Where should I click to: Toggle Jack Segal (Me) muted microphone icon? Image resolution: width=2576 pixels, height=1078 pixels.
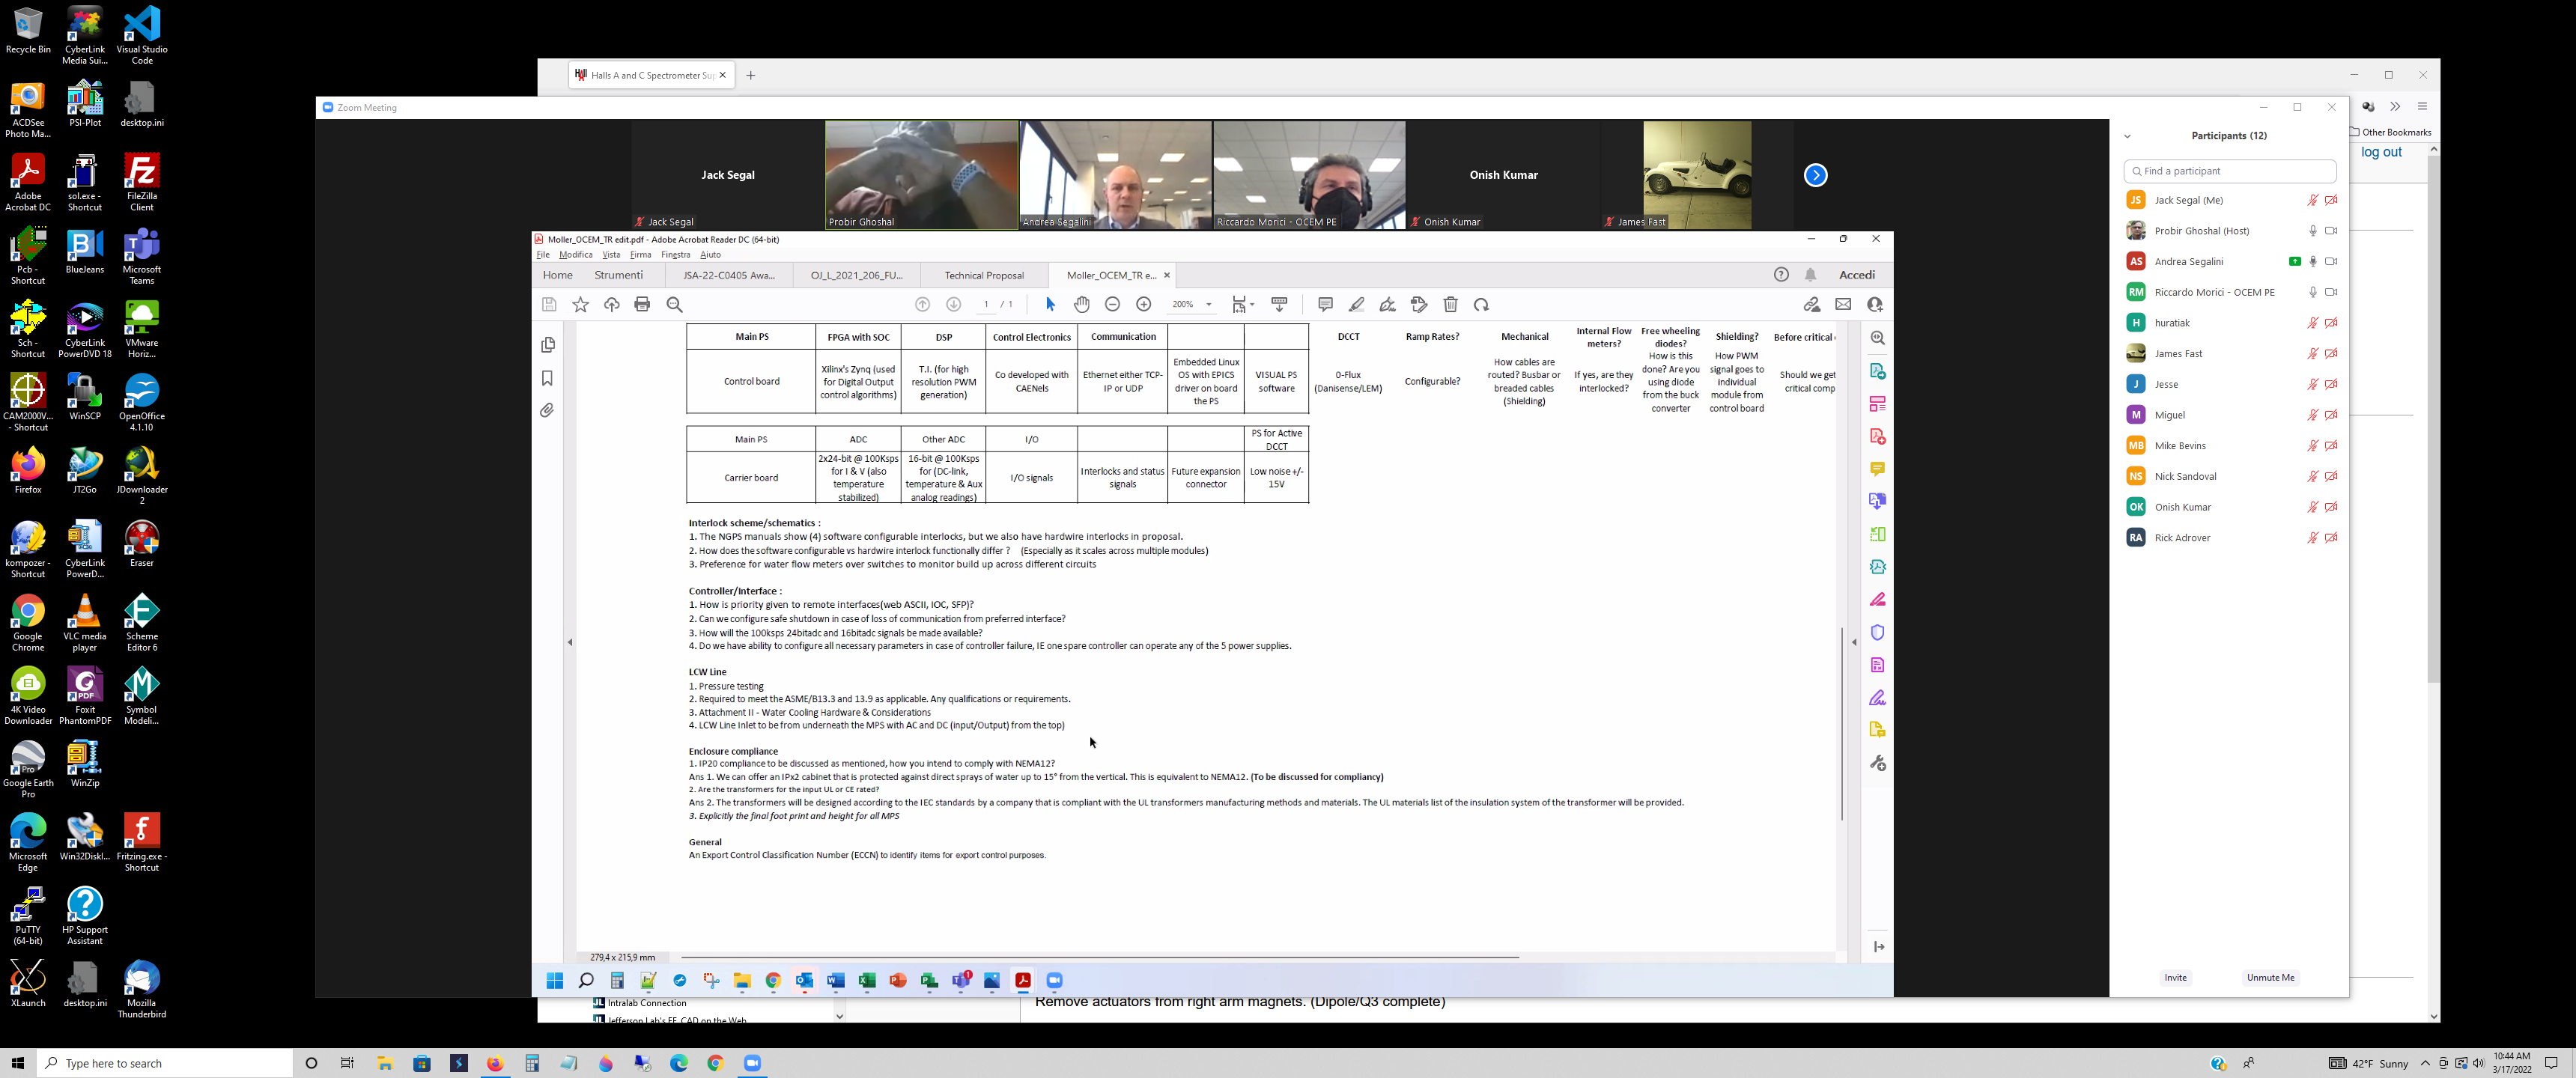point(2312,200)
